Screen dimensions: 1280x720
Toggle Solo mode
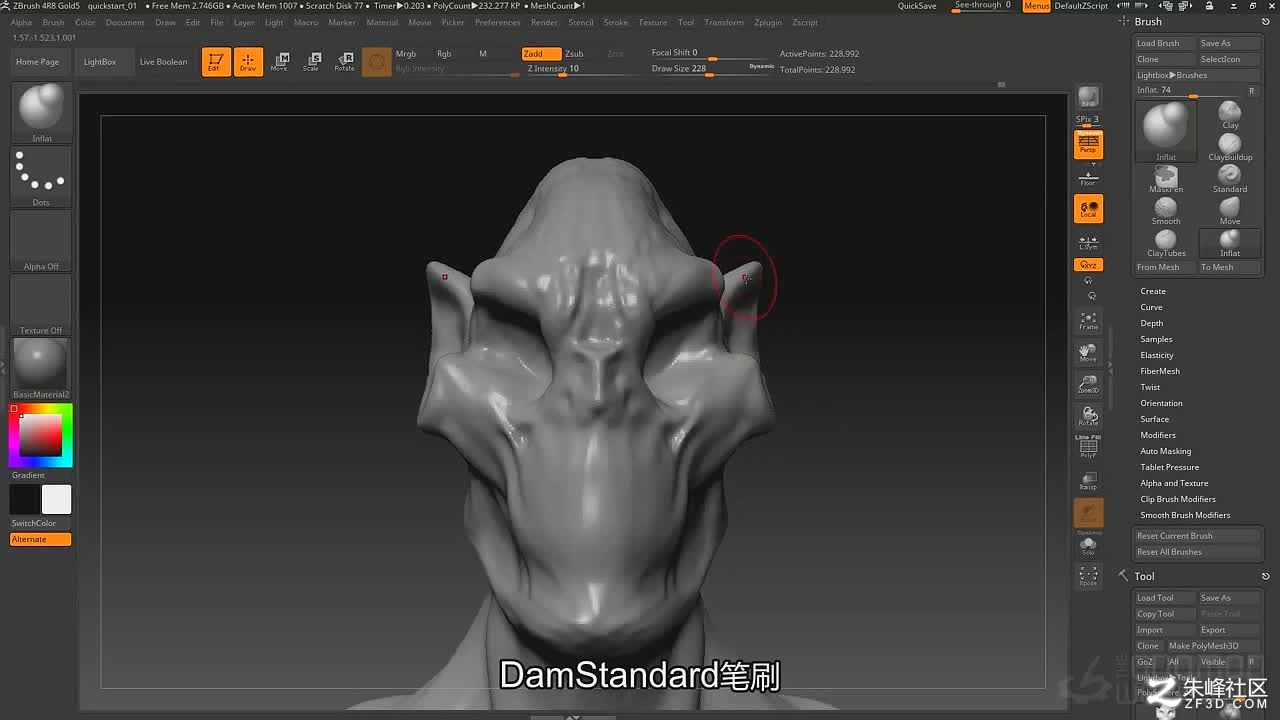point(1088,546)
